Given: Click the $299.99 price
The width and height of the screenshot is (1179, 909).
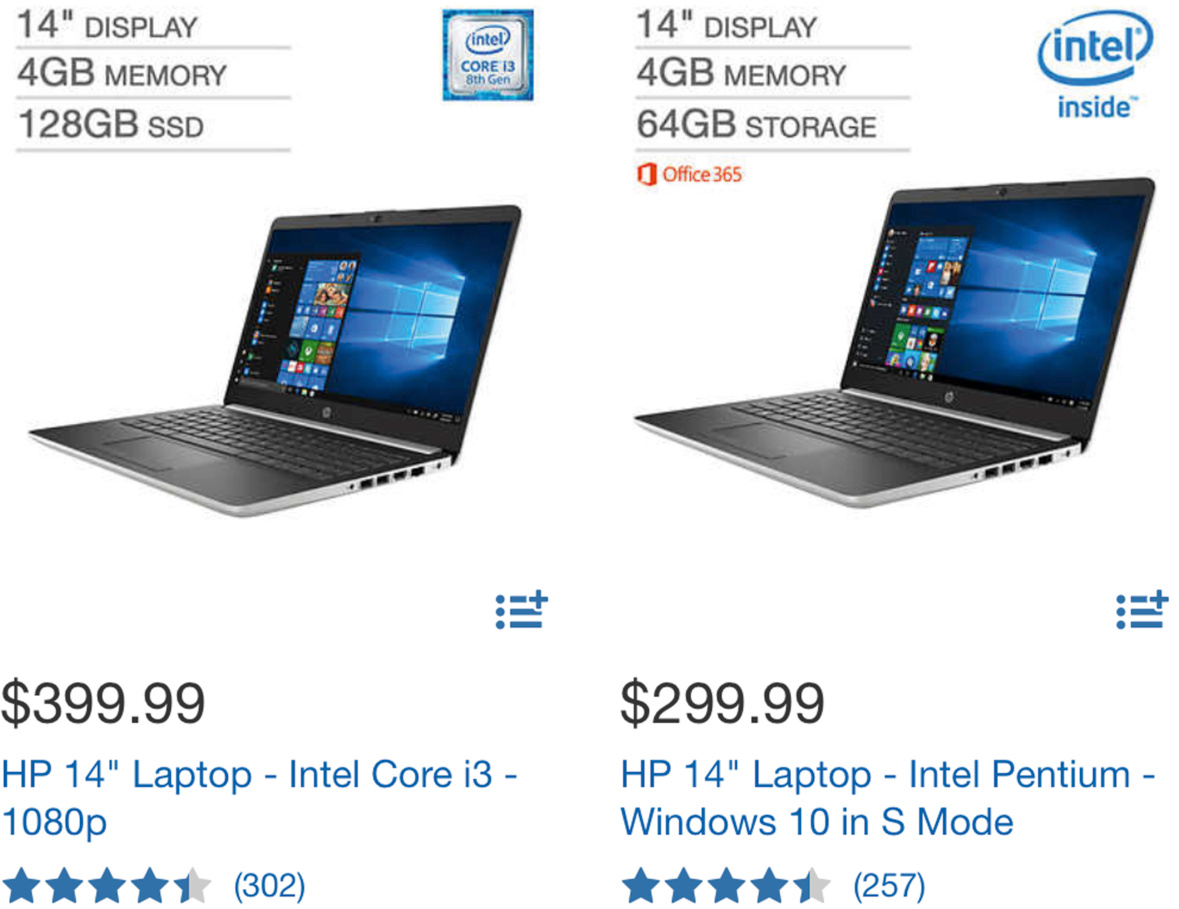Looking at the screenshot, I should pyautogui.click(x=723, y=704).
